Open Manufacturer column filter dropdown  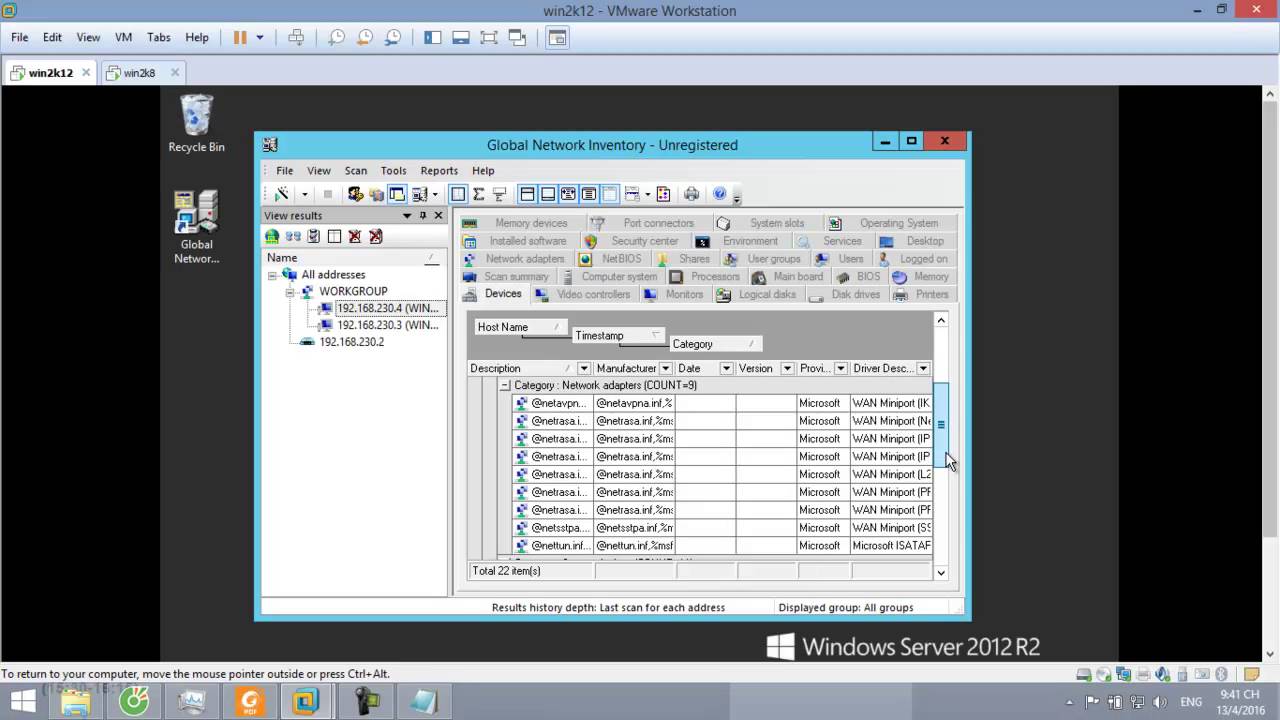coord(665,368)
